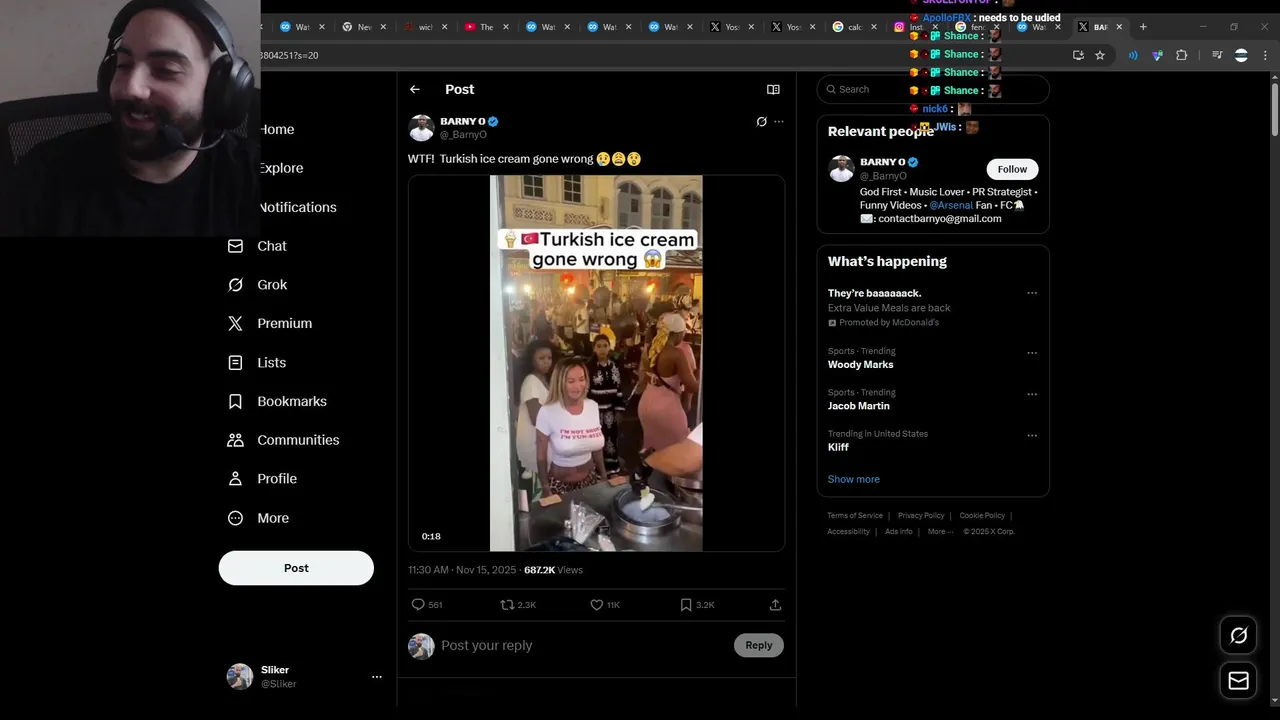Image resolution: width=1280 pixels, height=720 pixels.
Task: Open options for 'They're baaaaaack.' promoted trend
Action: pyautogui.click(x=1032, y=294)
